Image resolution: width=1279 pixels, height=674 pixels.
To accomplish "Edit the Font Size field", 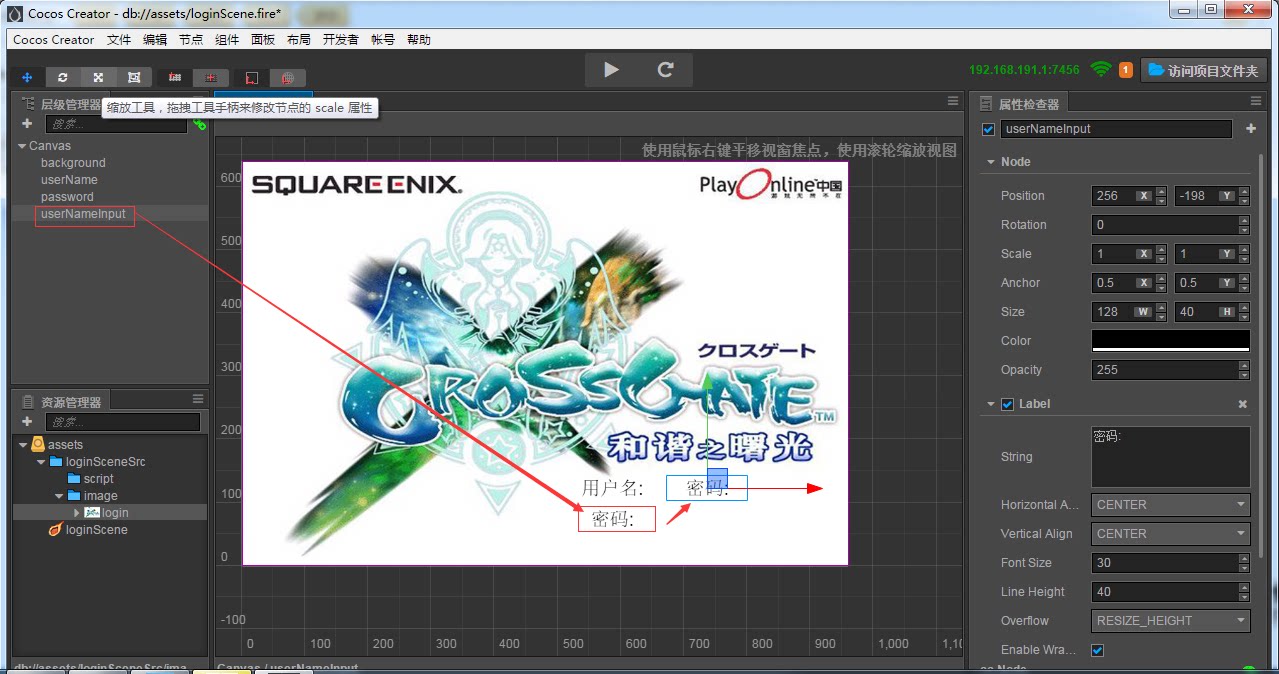I will tap(1170, 563).
